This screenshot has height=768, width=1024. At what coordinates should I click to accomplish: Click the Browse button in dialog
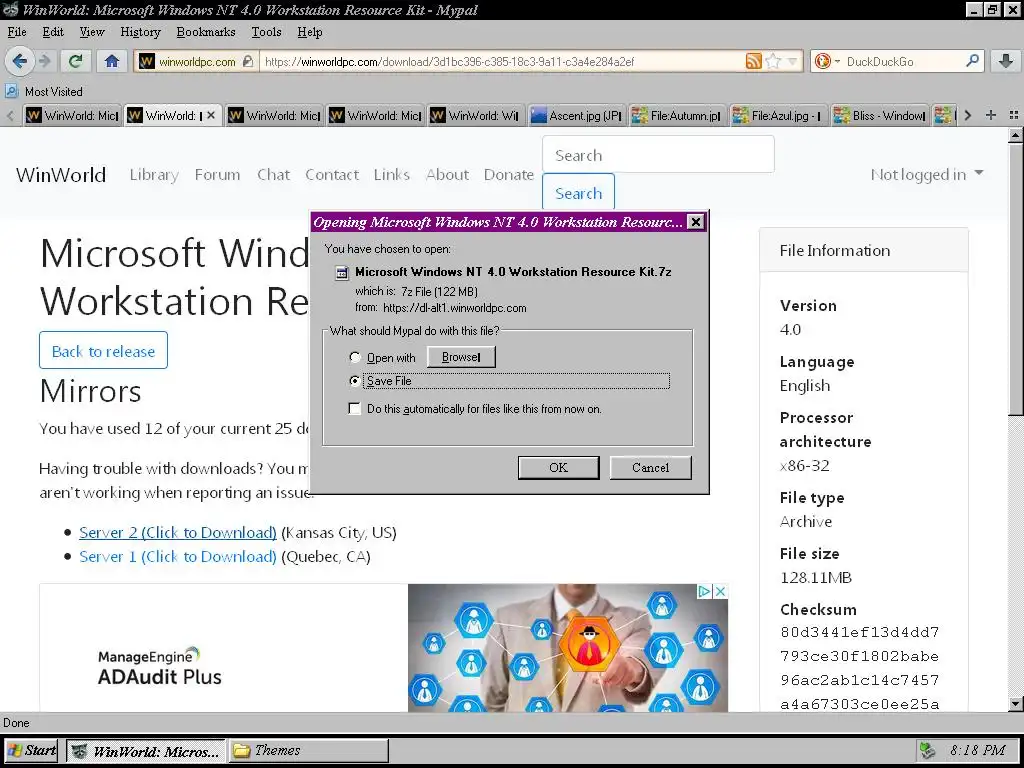tap(461, 357)
